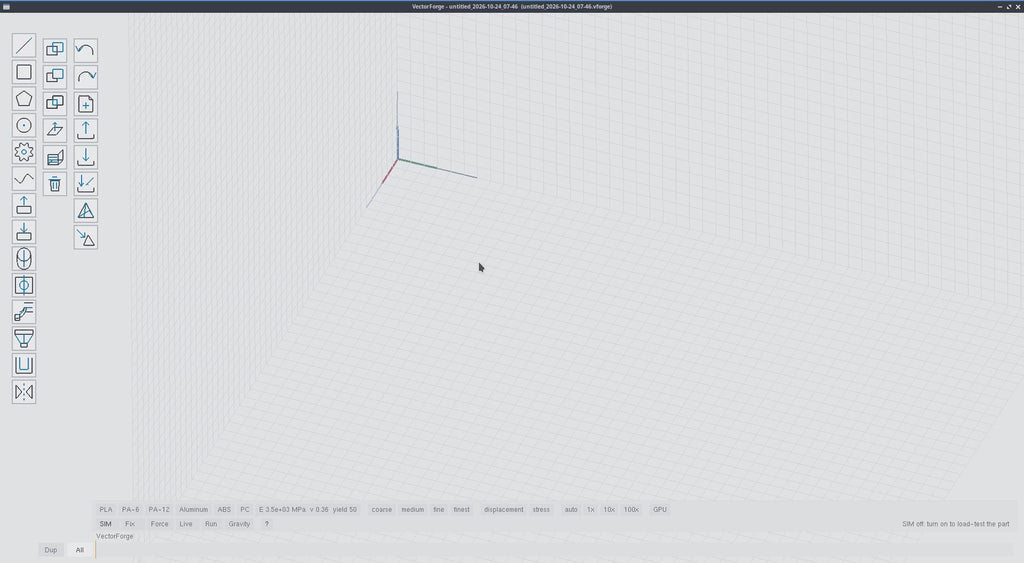
Task: Click the Export upload icon
Action: click(86, 131)
